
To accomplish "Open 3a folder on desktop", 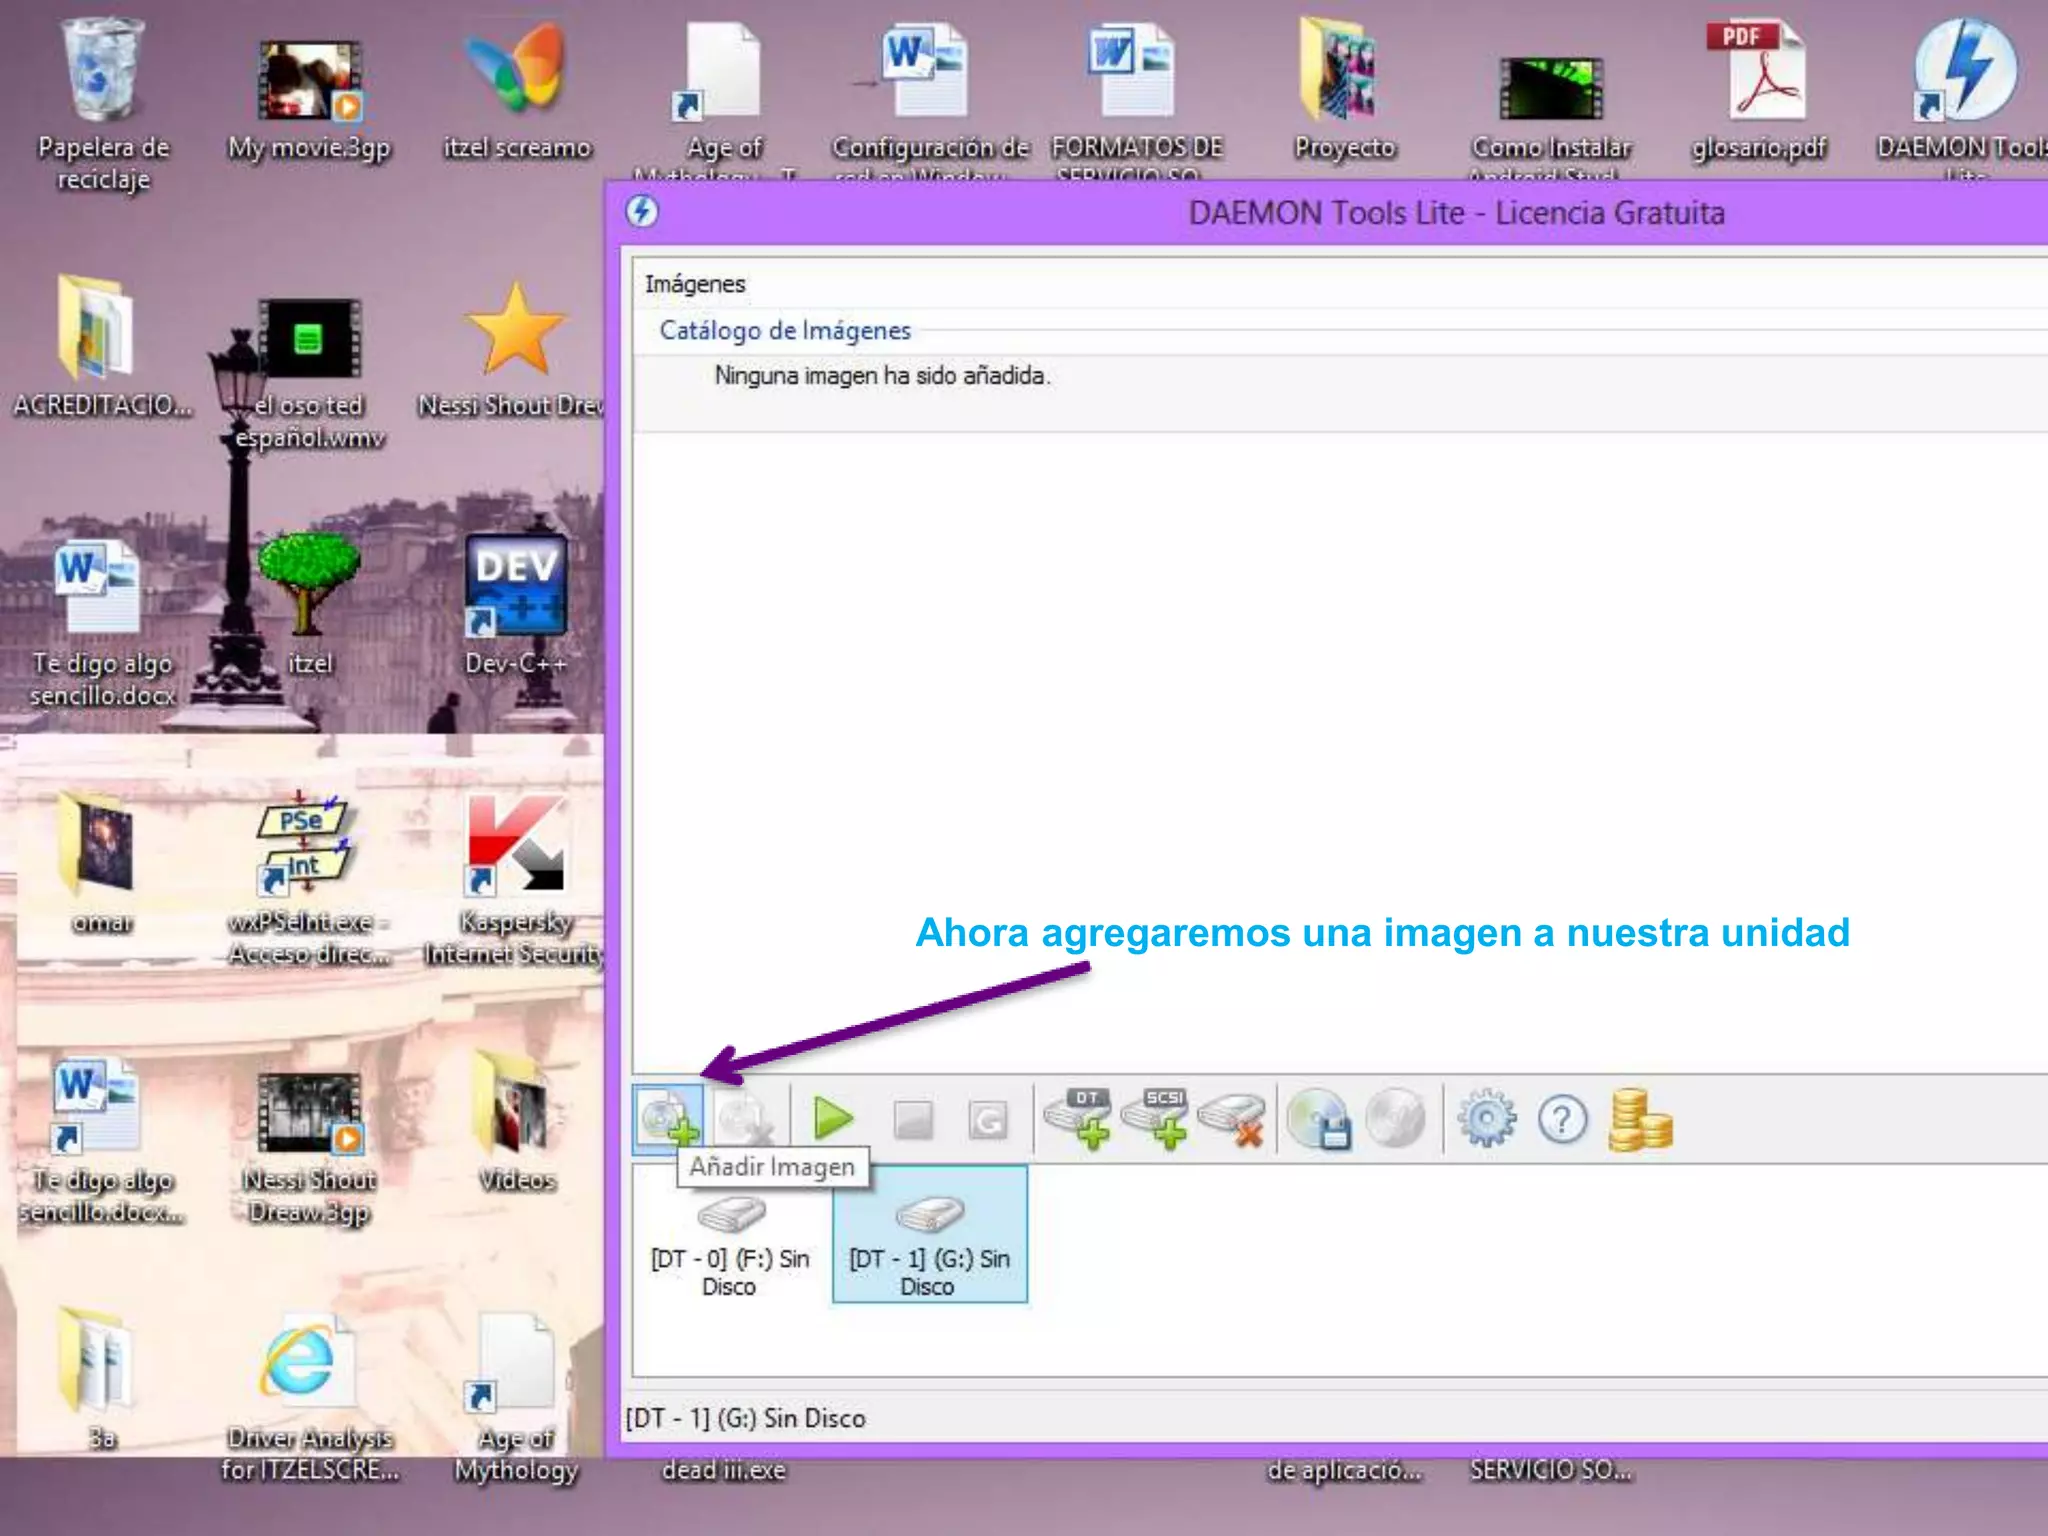I will click(101, 1380).
